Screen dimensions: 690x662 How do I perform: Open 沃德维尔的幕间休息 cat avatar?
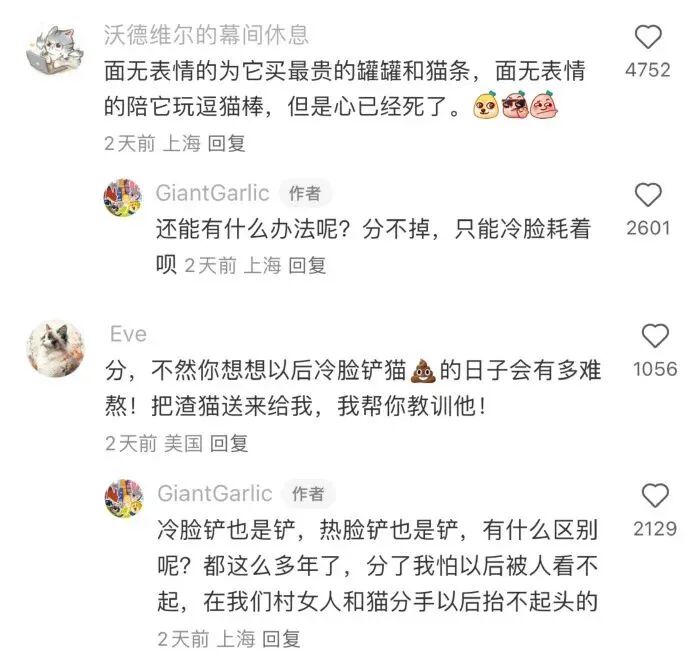(x=55, y=49)
